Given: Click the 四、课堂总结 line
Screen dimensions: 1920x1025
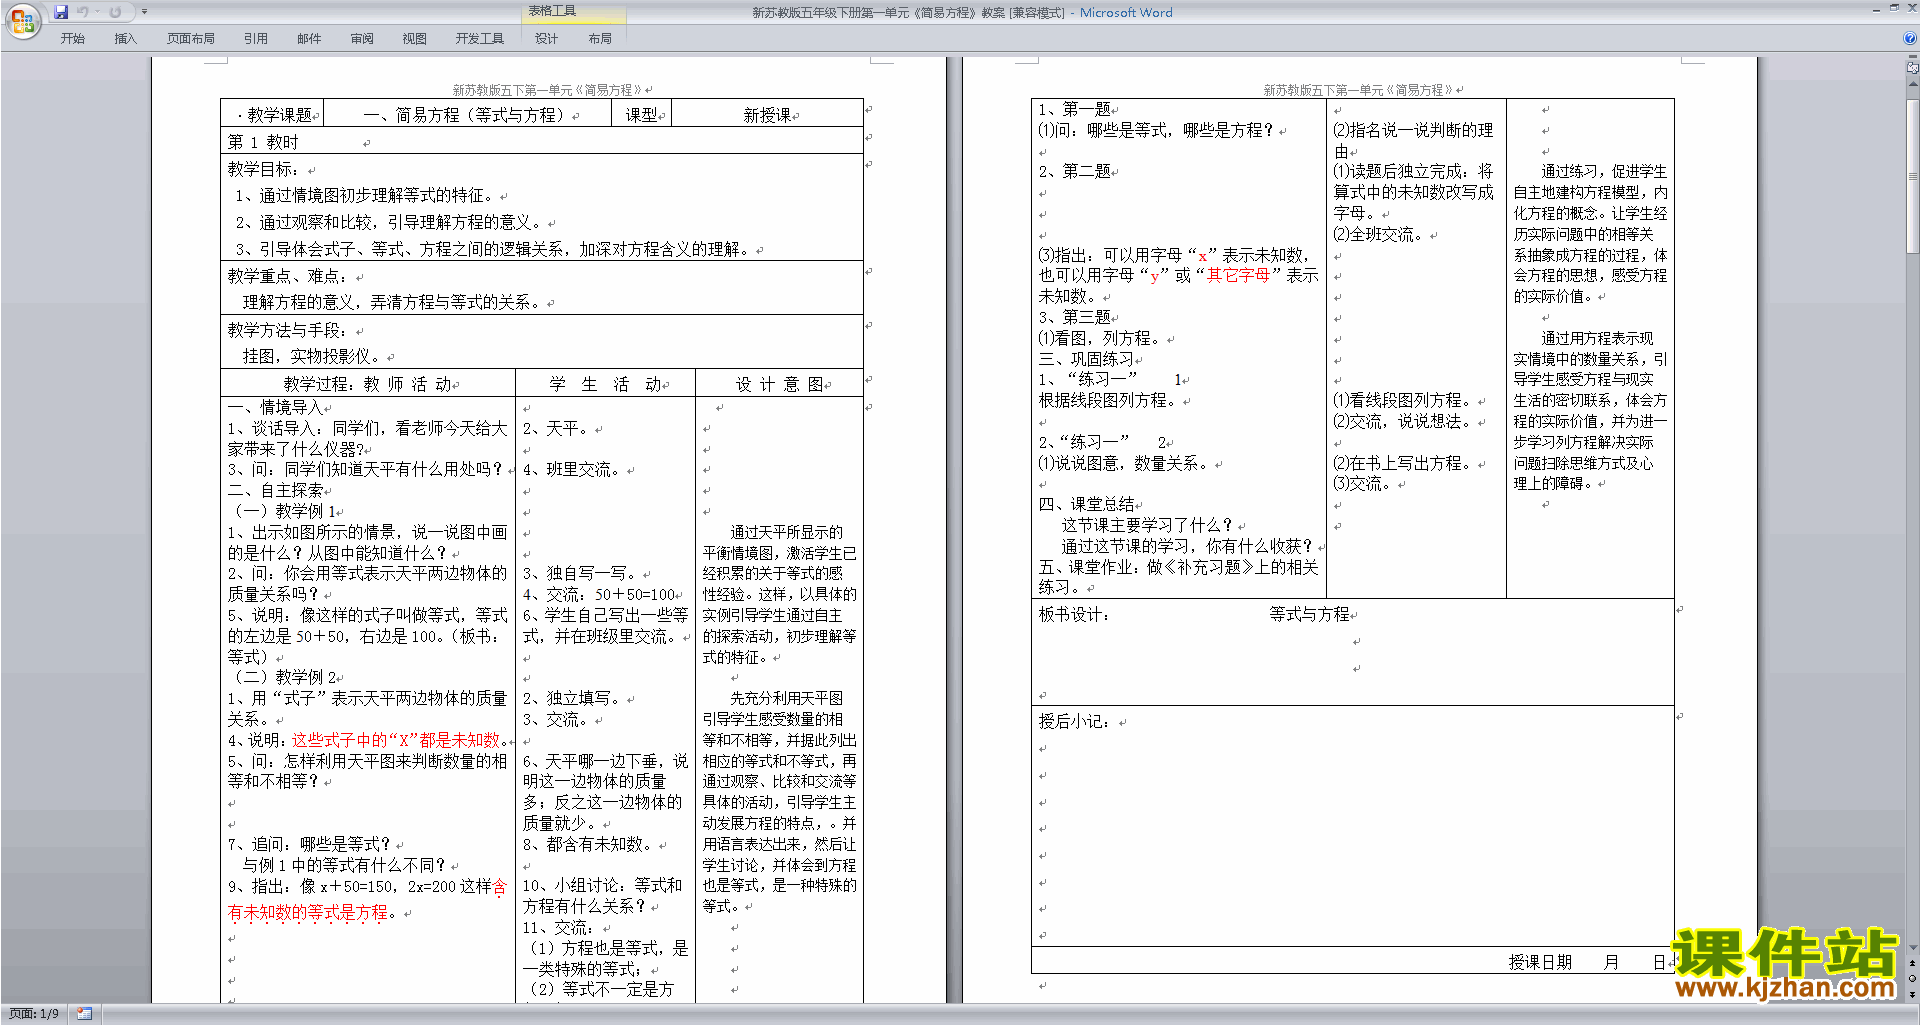Looking at the screenshot, I should pyautogui.click(x=1085, y=504).
